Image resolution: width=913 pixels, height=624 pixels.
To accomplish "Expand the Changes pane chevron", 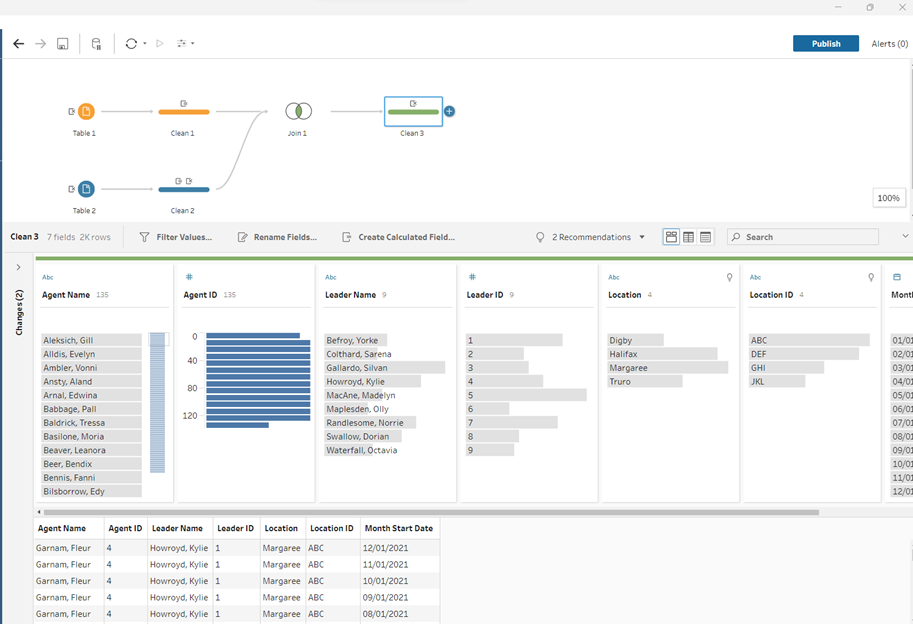I will 18,268.
